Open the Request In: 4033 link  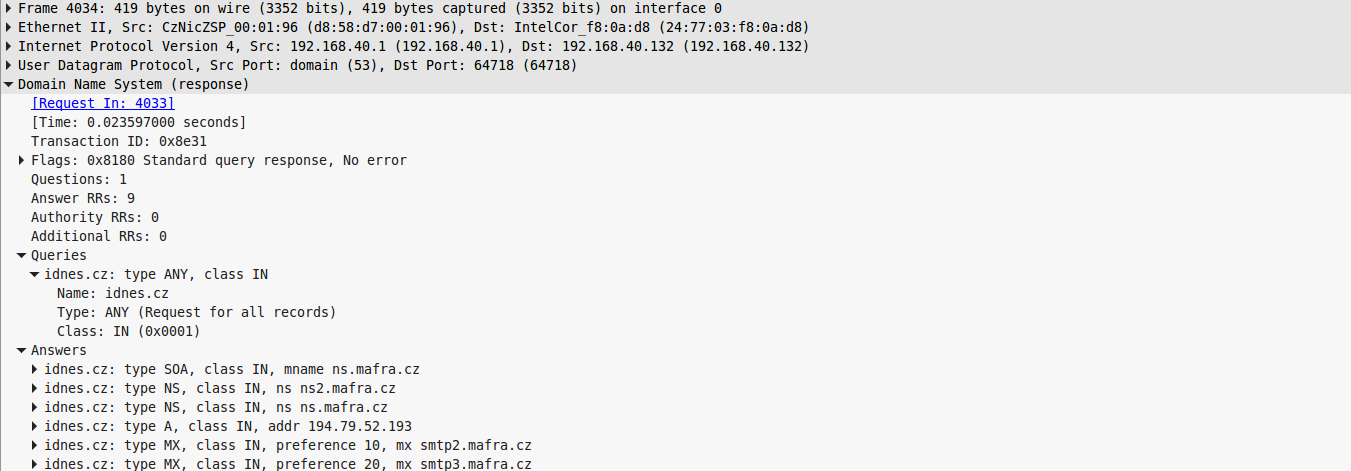tap(103, 103)
